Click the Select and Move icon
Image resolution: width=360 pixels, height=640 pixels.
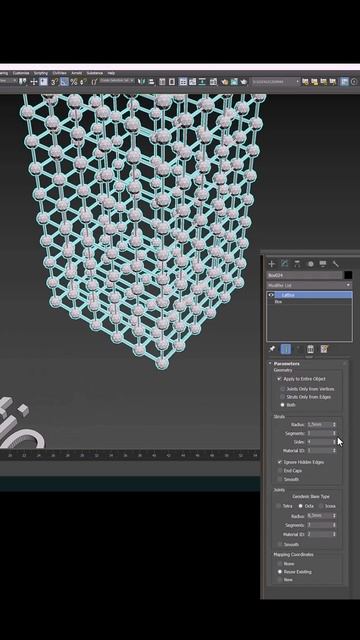click(34, 82)
